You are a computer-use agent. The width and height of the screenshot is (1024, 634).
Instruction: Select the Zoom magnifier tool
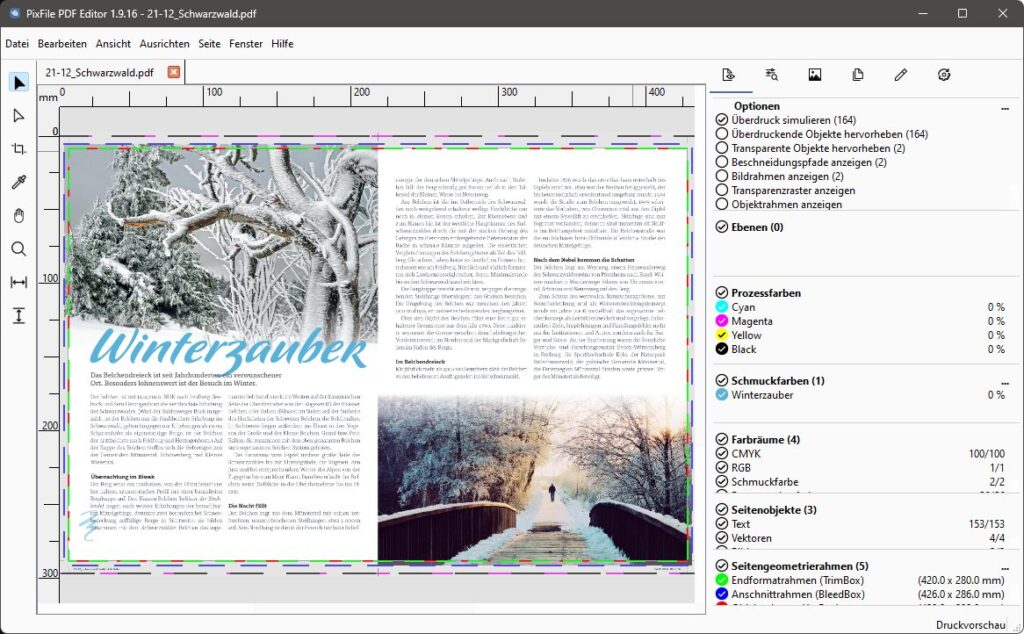[x=18, y=249]
